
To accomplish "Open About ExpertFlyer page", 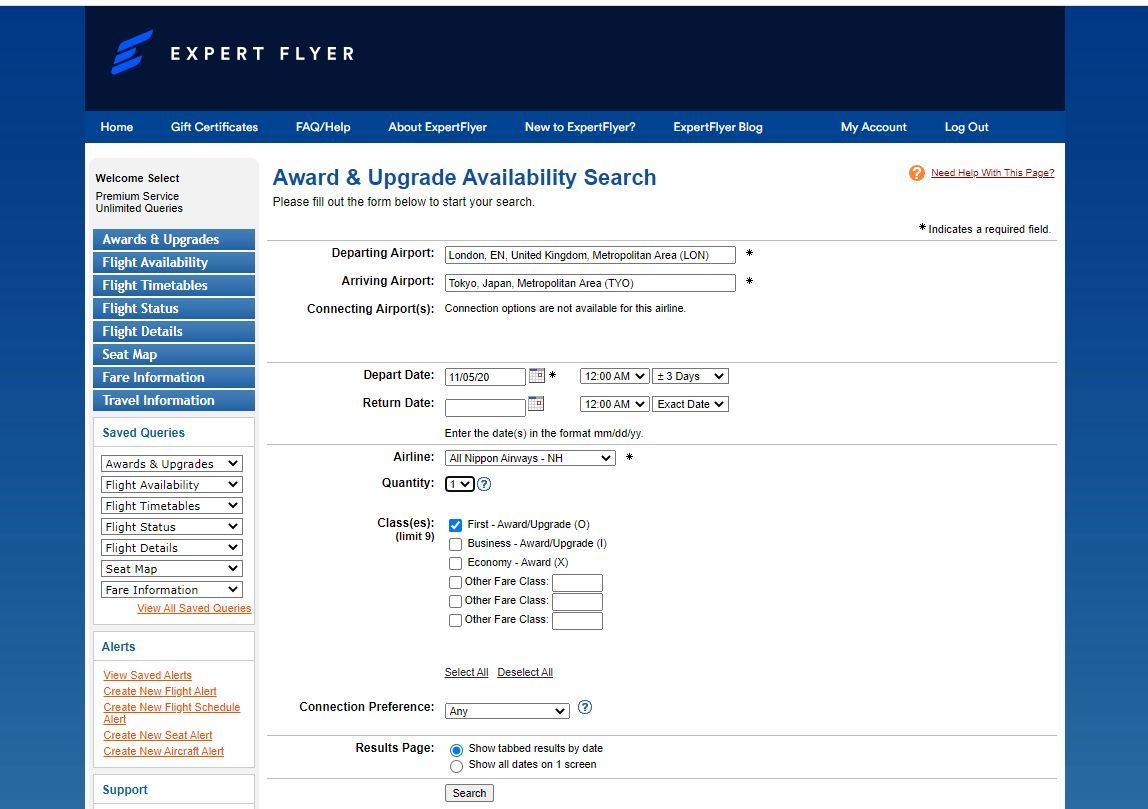I will (x=437, y=127).
